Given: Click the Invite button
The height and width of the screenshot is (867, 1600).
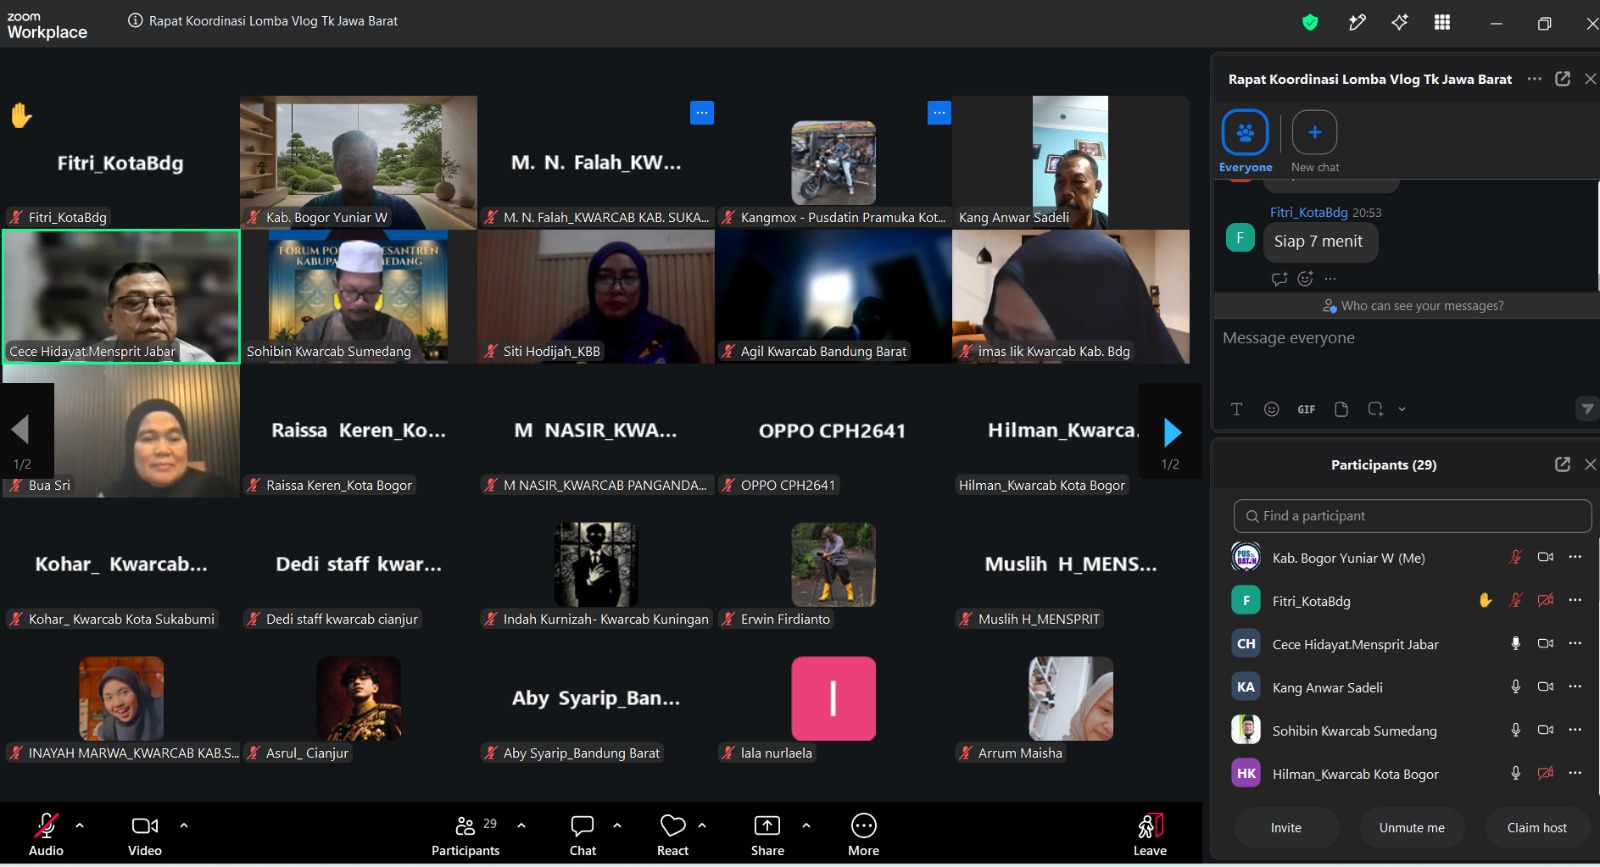Looking at the screenshot, I should pyautogui.click(x=1286, y=828).
